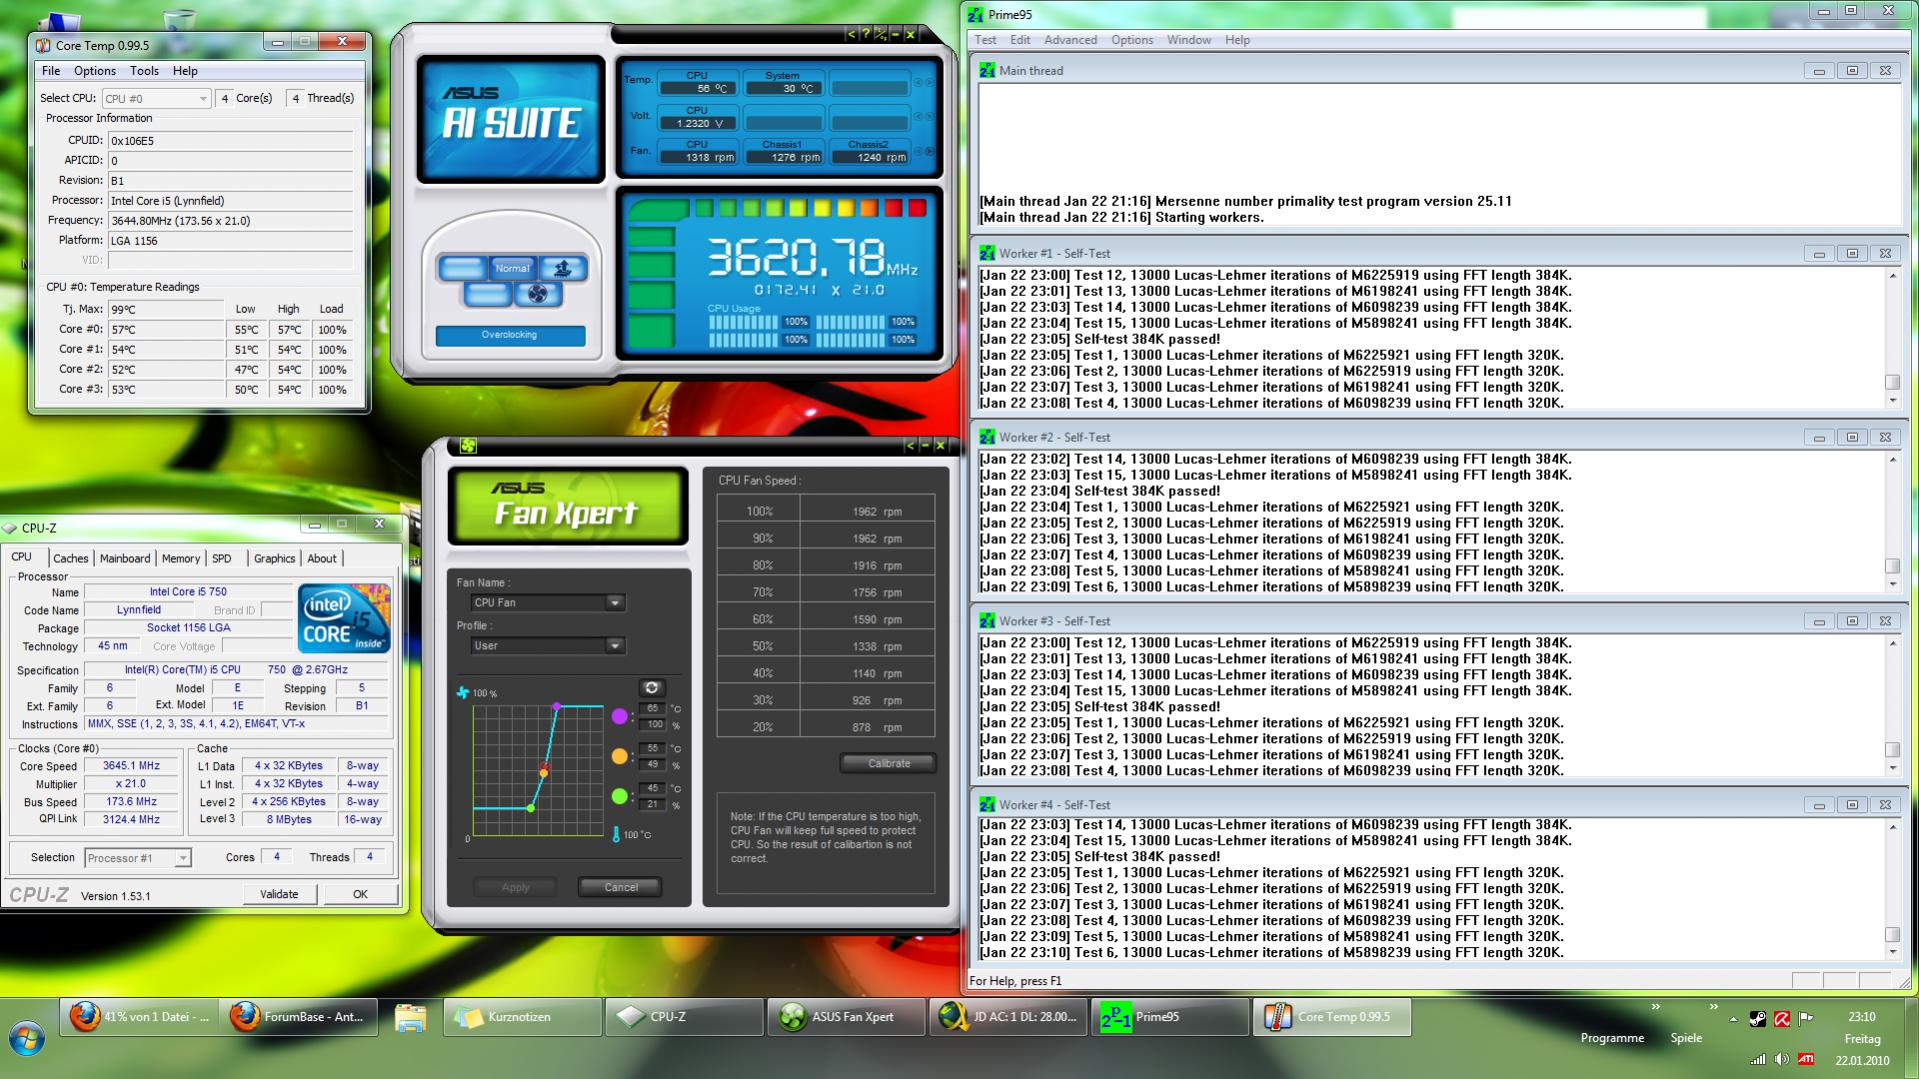Click the Frequency field in Core Temp
This screenshot has height=1079, width=1919.
[231, 221]
